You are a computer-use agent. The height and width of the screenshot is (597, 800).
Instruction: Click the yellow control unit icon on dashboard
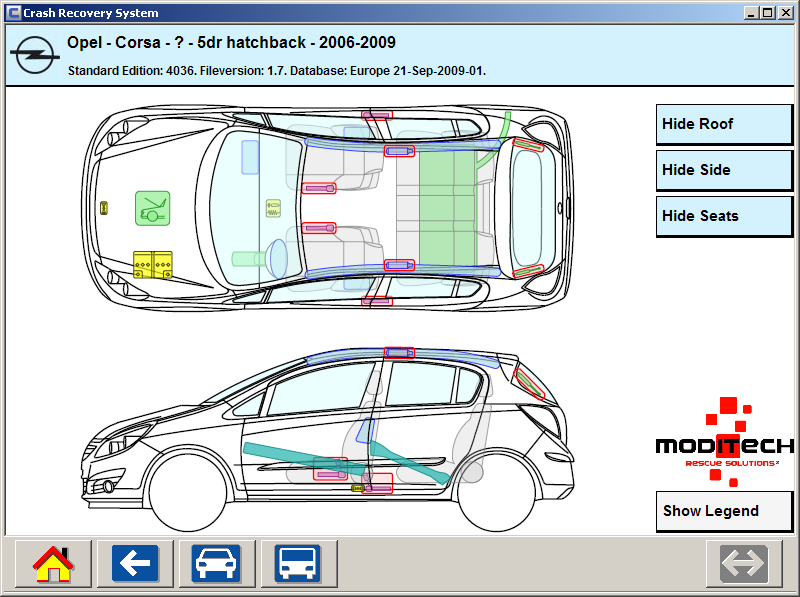coord(273,208)
